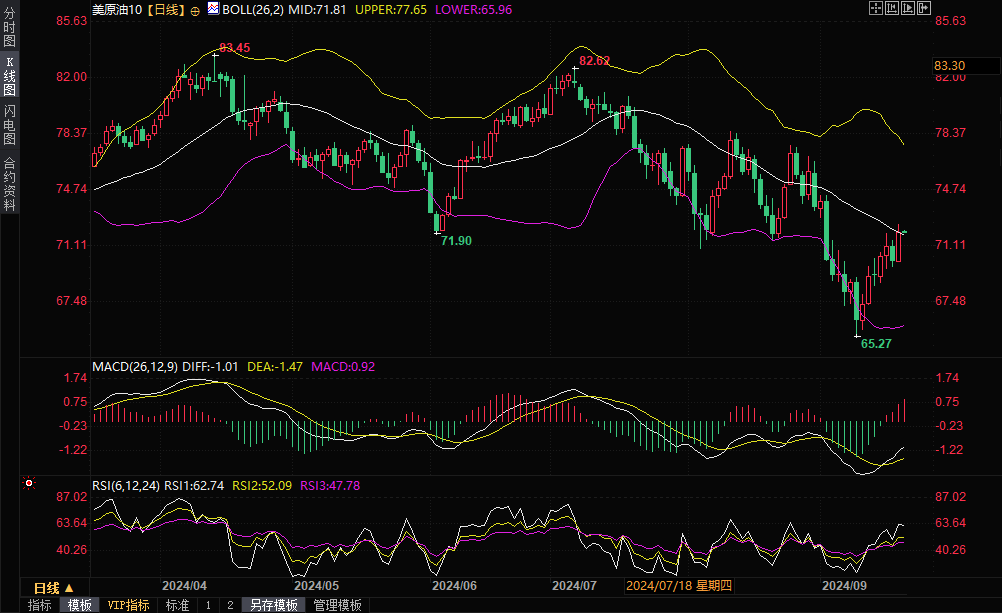Open the VIP指标 tab
The width and height of the screenshot is (1002, 613).
tap(129, 605)
